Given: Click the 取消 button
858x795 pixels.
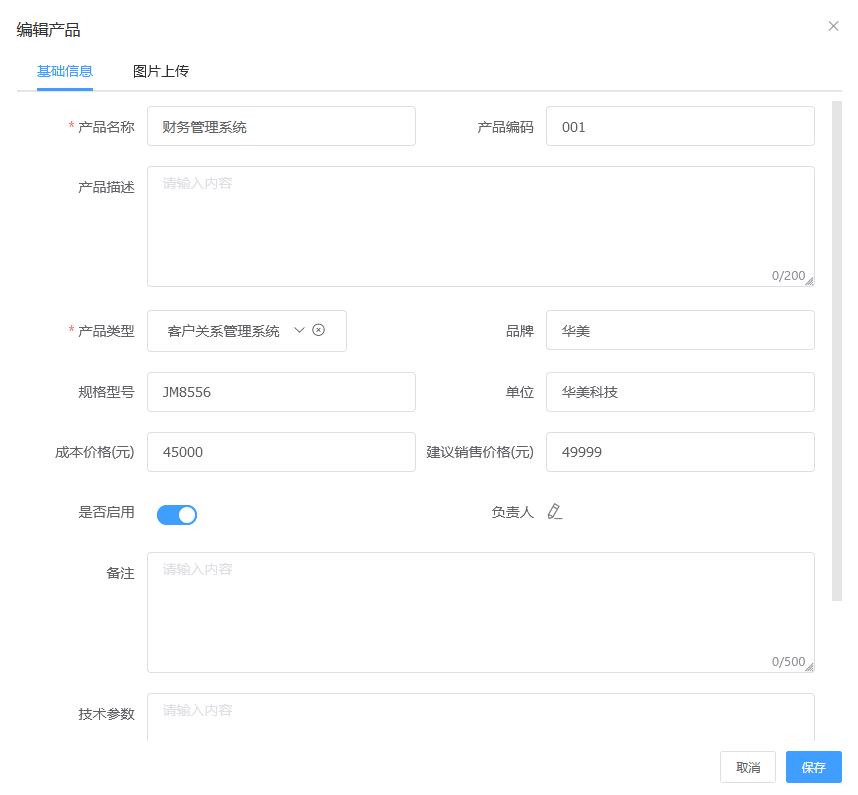Looking at the screenshot, I should 747,767.
